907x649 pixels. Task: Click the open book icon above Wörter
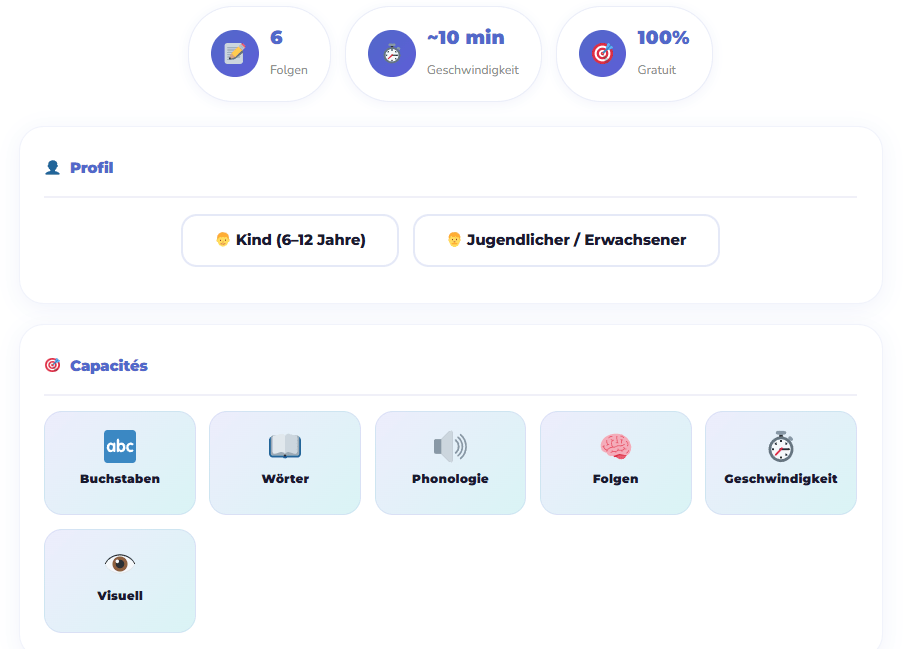tap(285, 447)
